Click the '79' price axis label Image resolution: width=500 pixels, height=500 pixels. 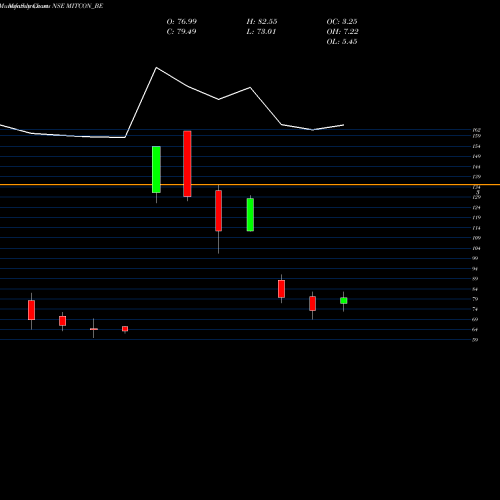point(475,299)
